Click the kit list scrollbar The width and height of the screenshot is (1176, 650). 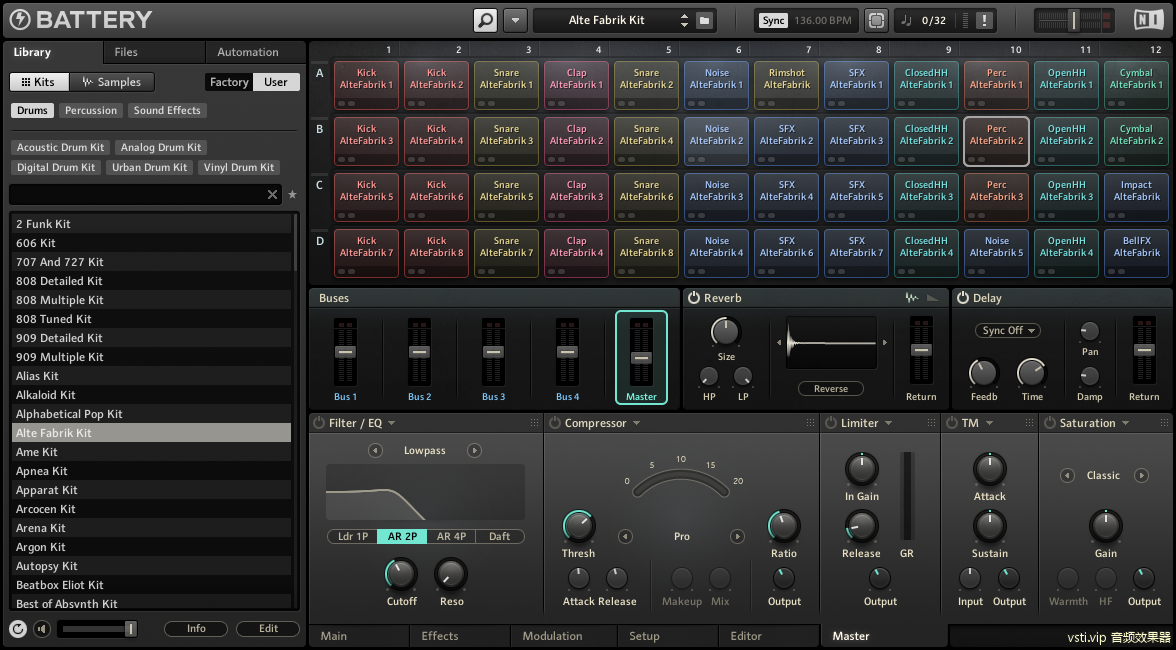click(296, 244)
